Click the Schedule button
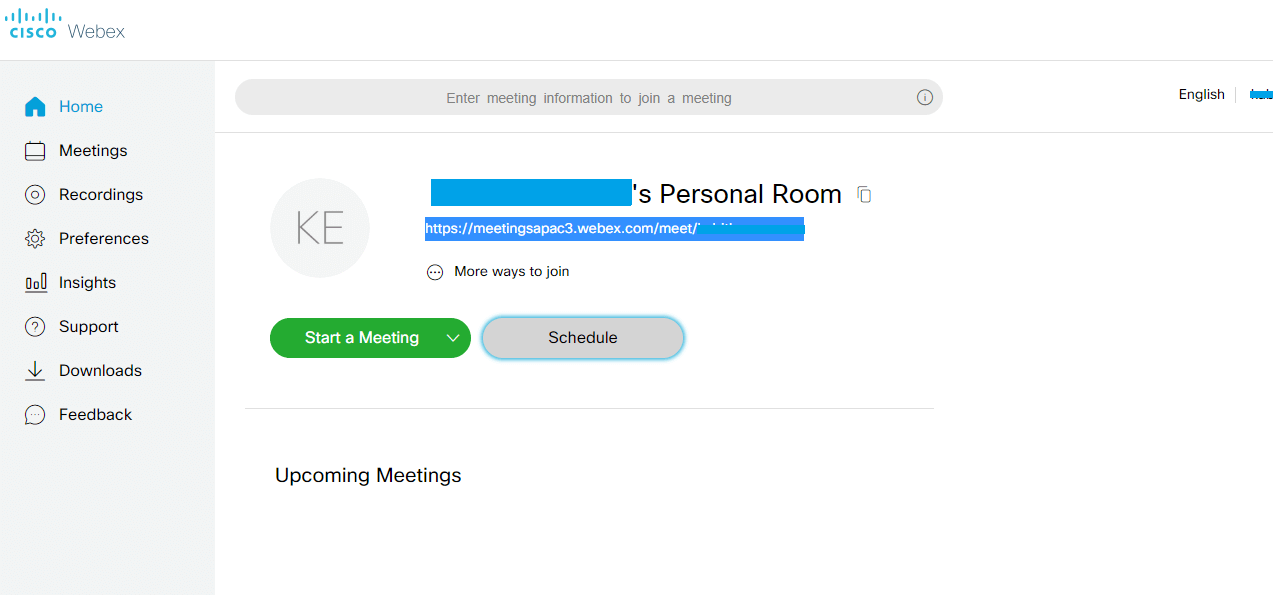This screenshot has width=1273, height=595. pyautogui.click(x=583, y=338)
